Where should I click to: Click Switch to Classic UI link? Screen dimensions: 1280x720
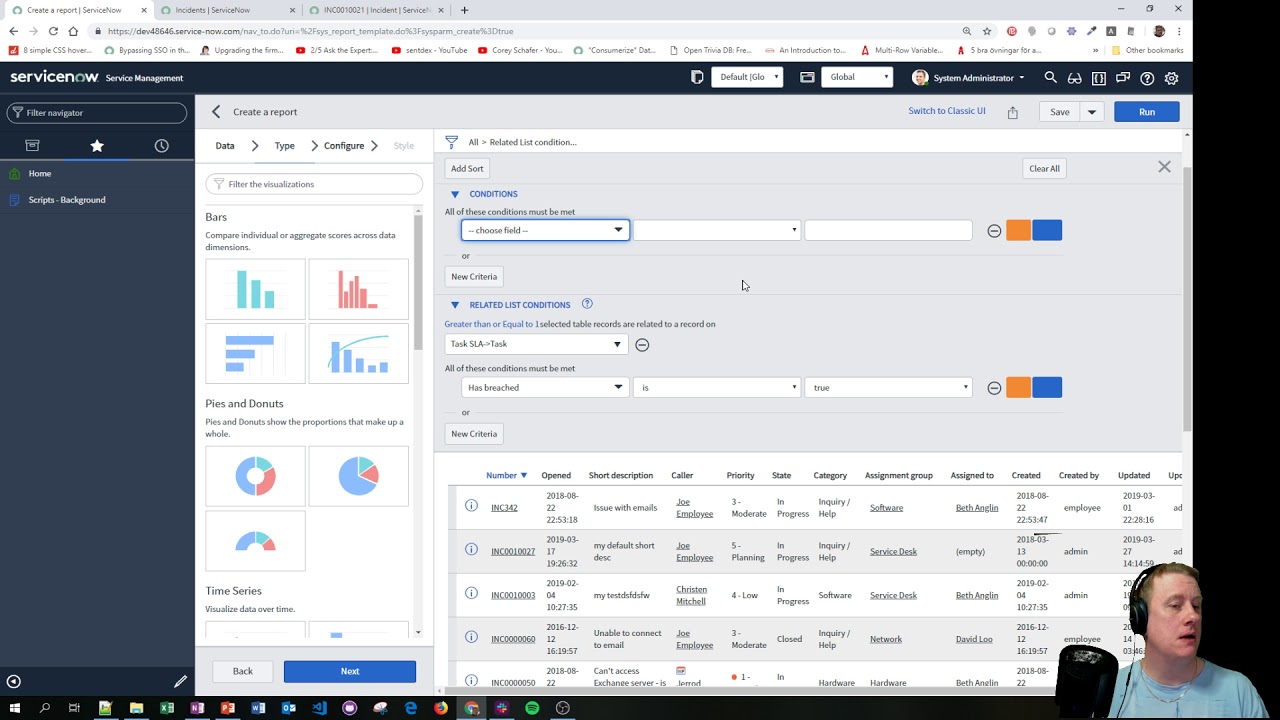coord(947,111)
